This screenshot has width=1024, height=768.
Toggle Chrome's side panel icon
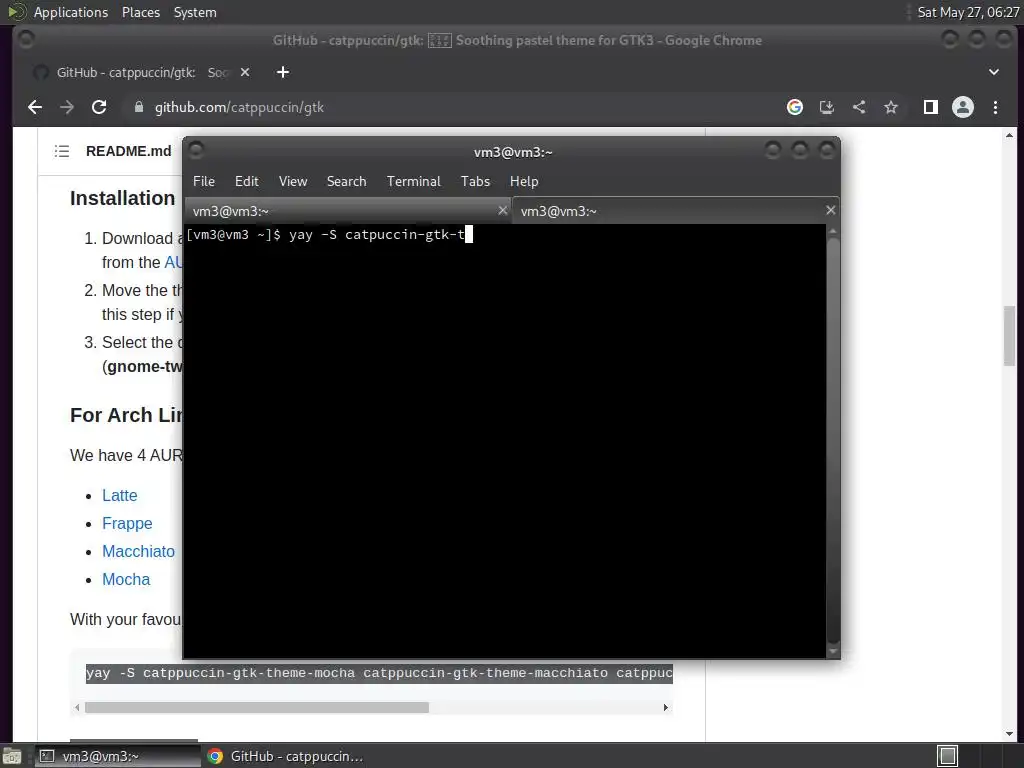coord(931,107)
